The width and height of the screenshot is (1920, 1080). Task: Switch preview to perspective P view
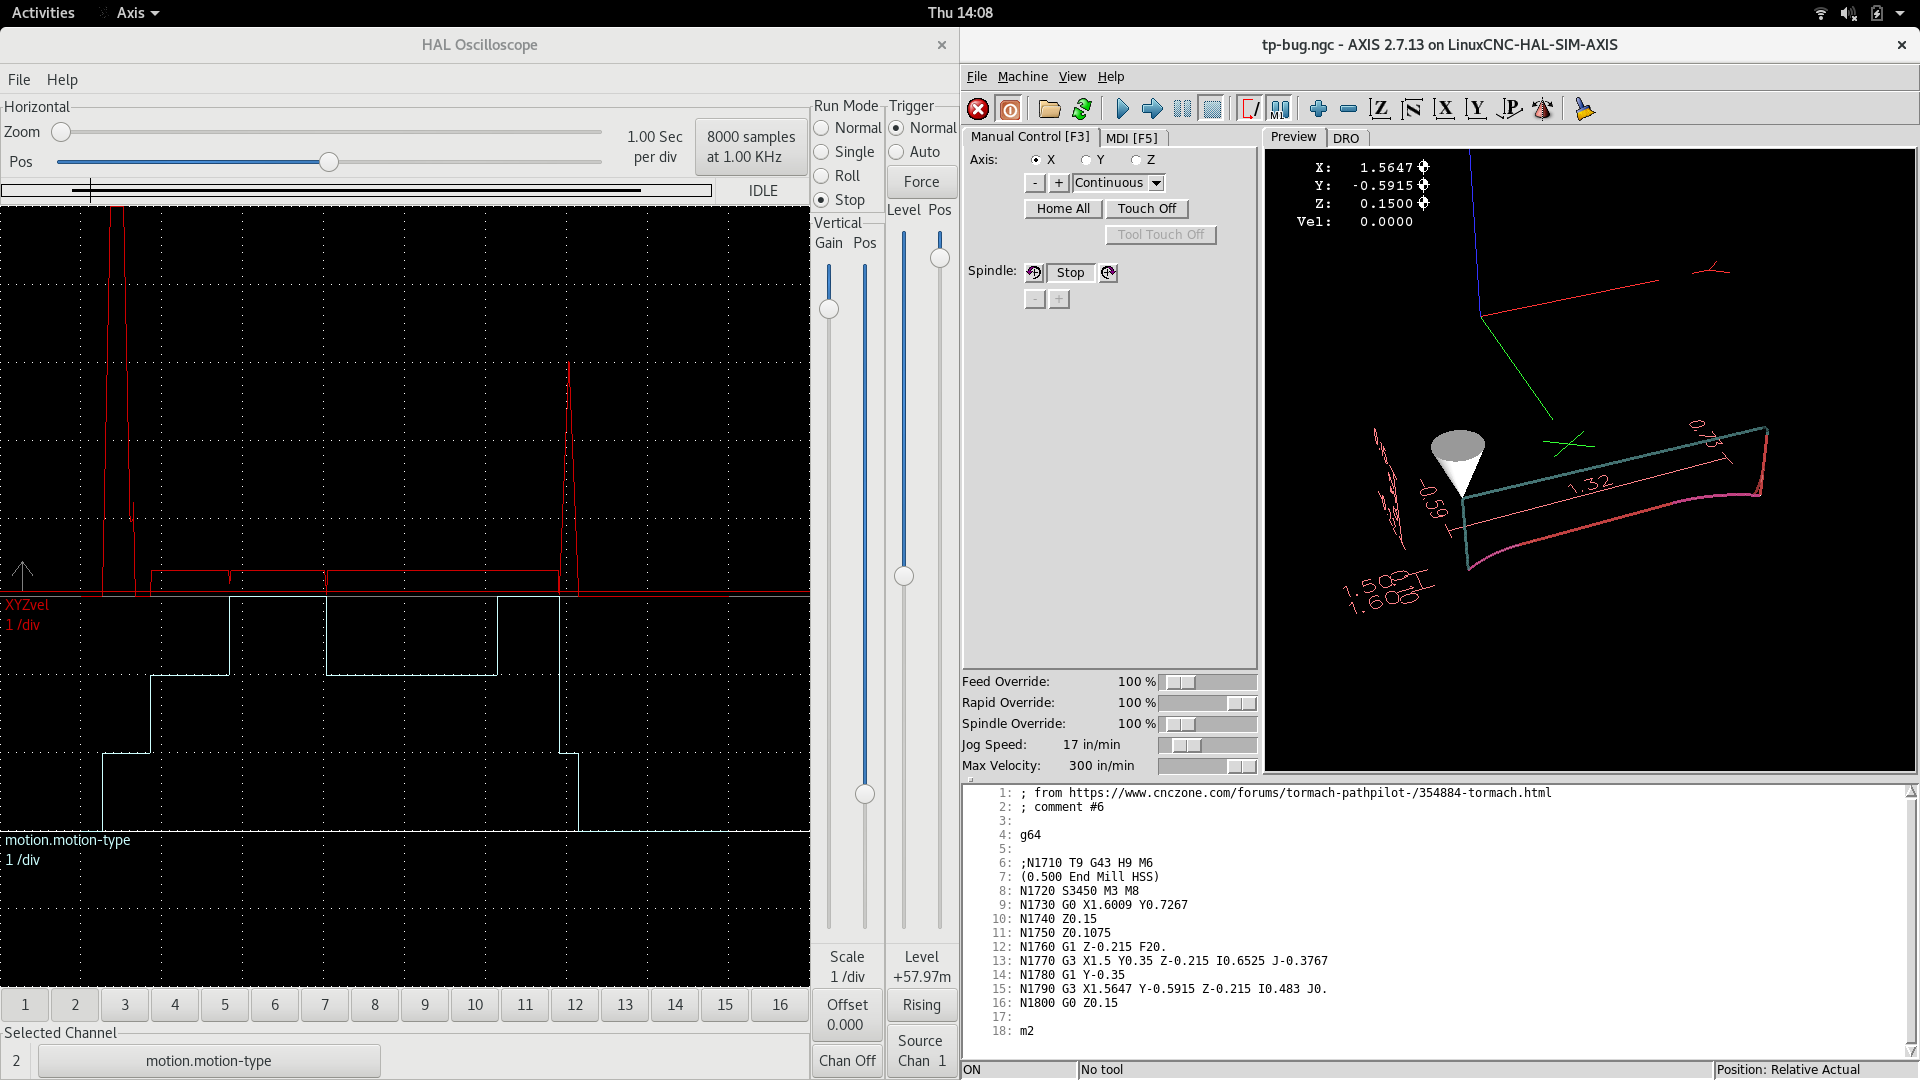pos(1509,109)
